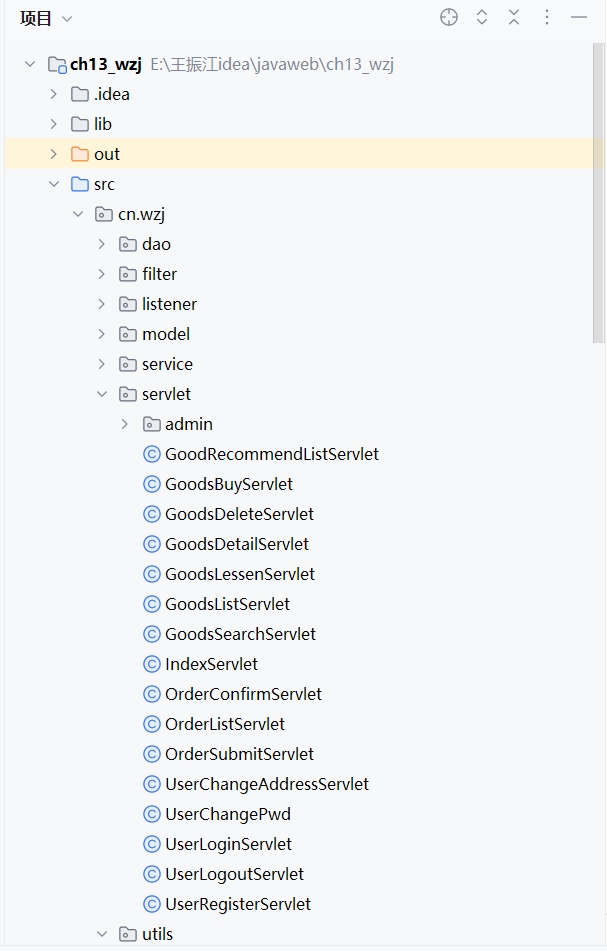The height and width of the screenshot is (951, 607).
Task: Collapse the src folder
Action: coord(54,184)
